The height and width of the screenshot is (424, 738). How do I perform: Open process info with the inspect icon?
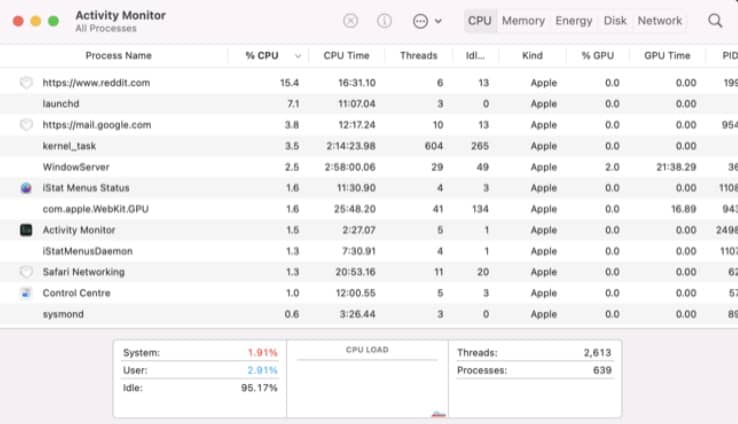[x=384, y=21]
